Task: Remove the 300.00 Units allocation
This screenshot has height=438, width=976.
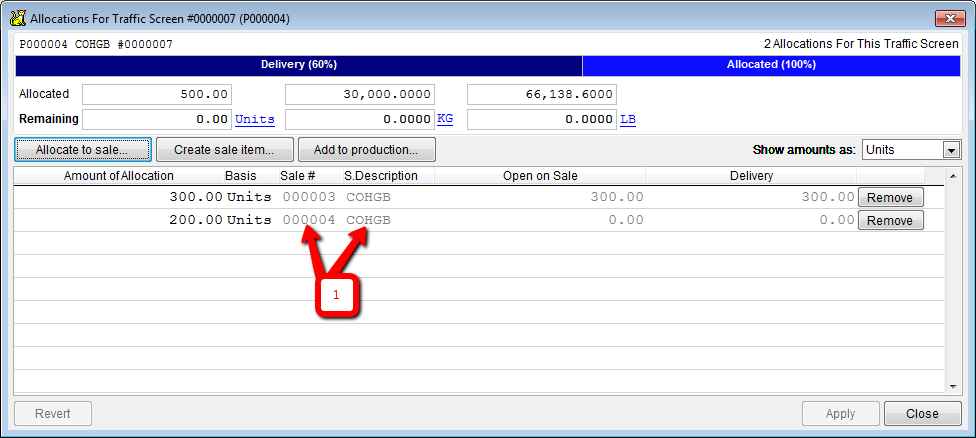Action: coord(890,198)
